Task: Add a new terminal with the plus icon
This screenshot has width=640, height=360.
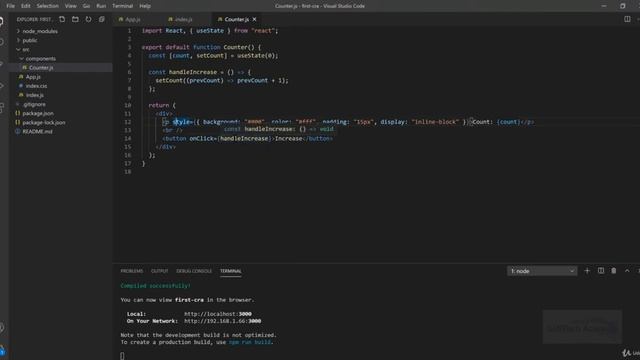Action: click(x=587, y=271)
